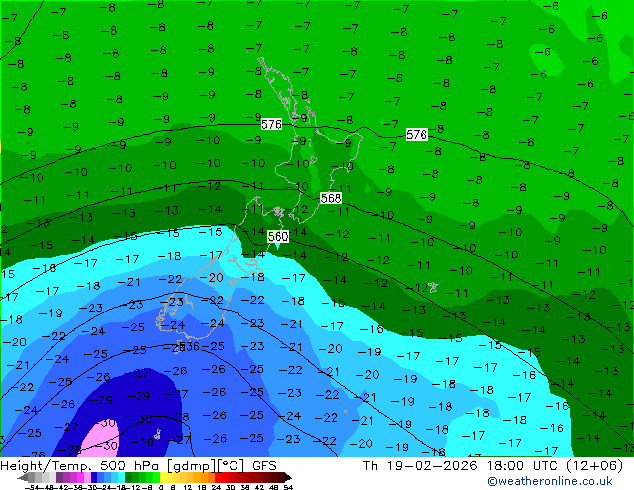This screenshot has height=490, width=634.
Task: Click the '(12+06)' run offset text
Action: pyautogui.click(x=596, y=466)
